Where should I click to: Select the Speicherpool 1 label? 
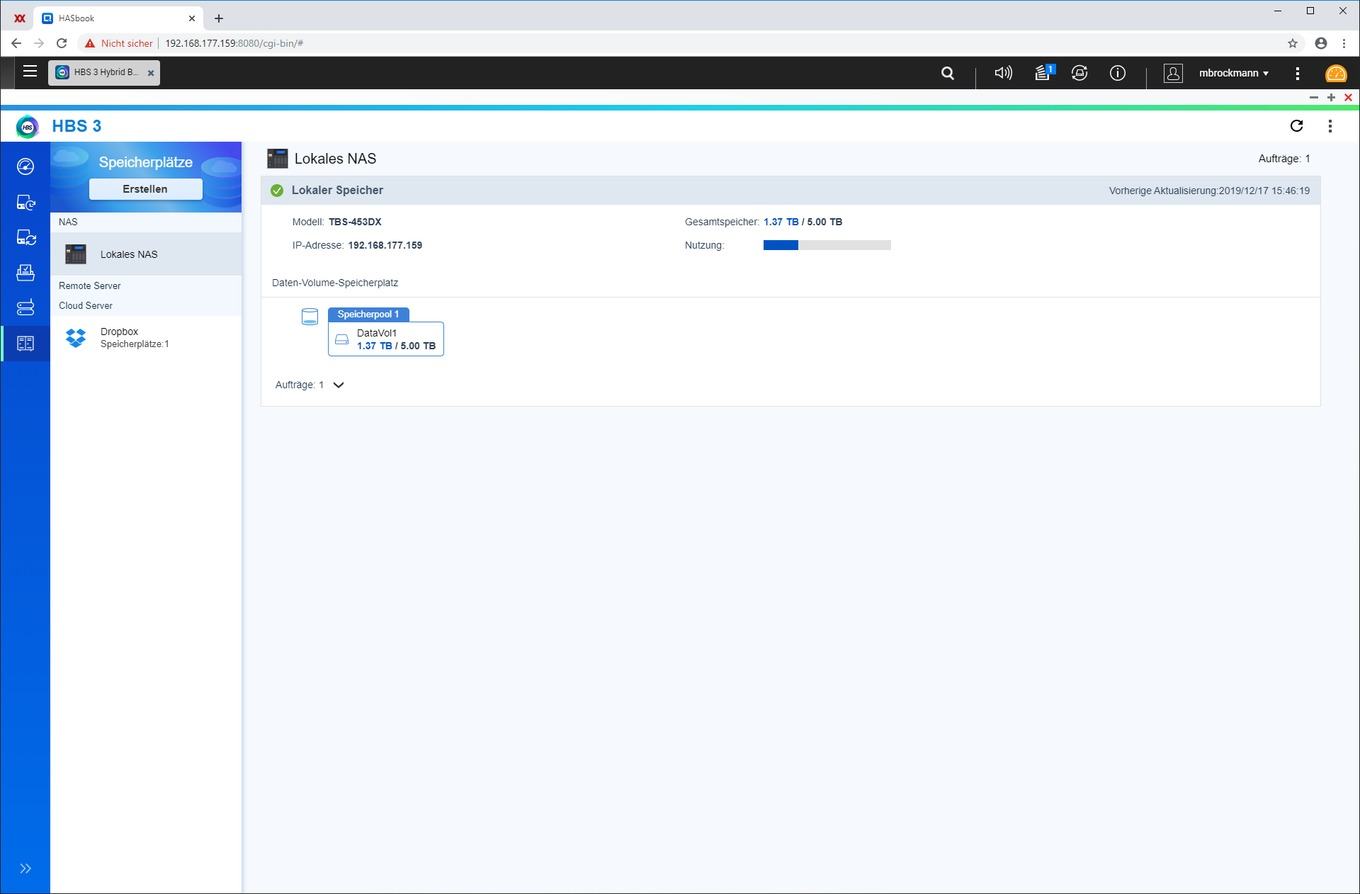click(368, 314)
